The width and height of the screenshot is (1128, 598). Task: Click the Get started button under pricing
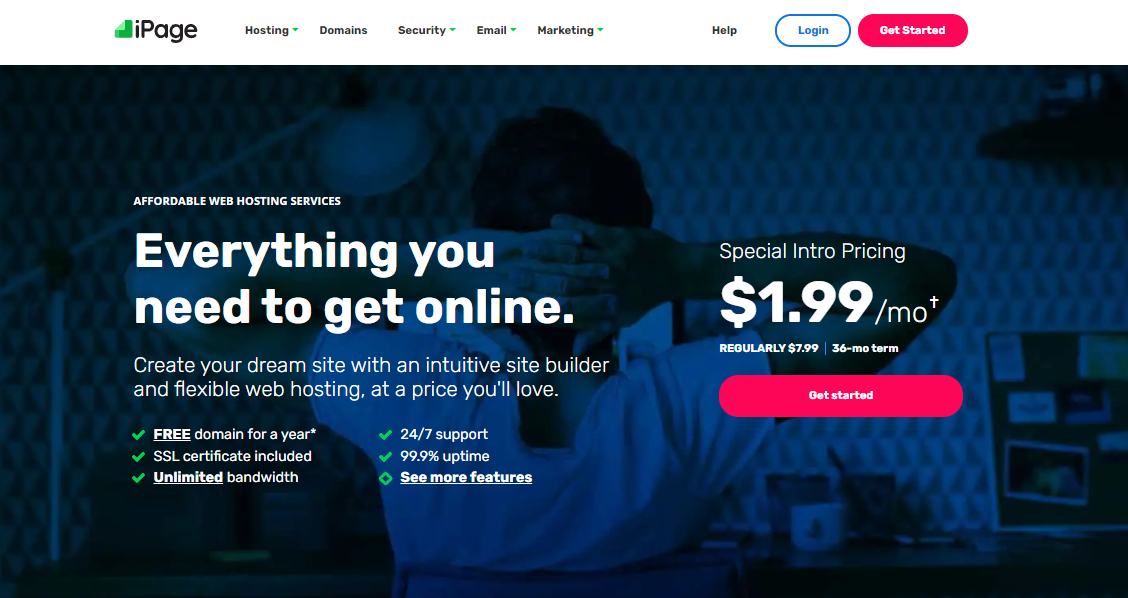click(841, 395)
